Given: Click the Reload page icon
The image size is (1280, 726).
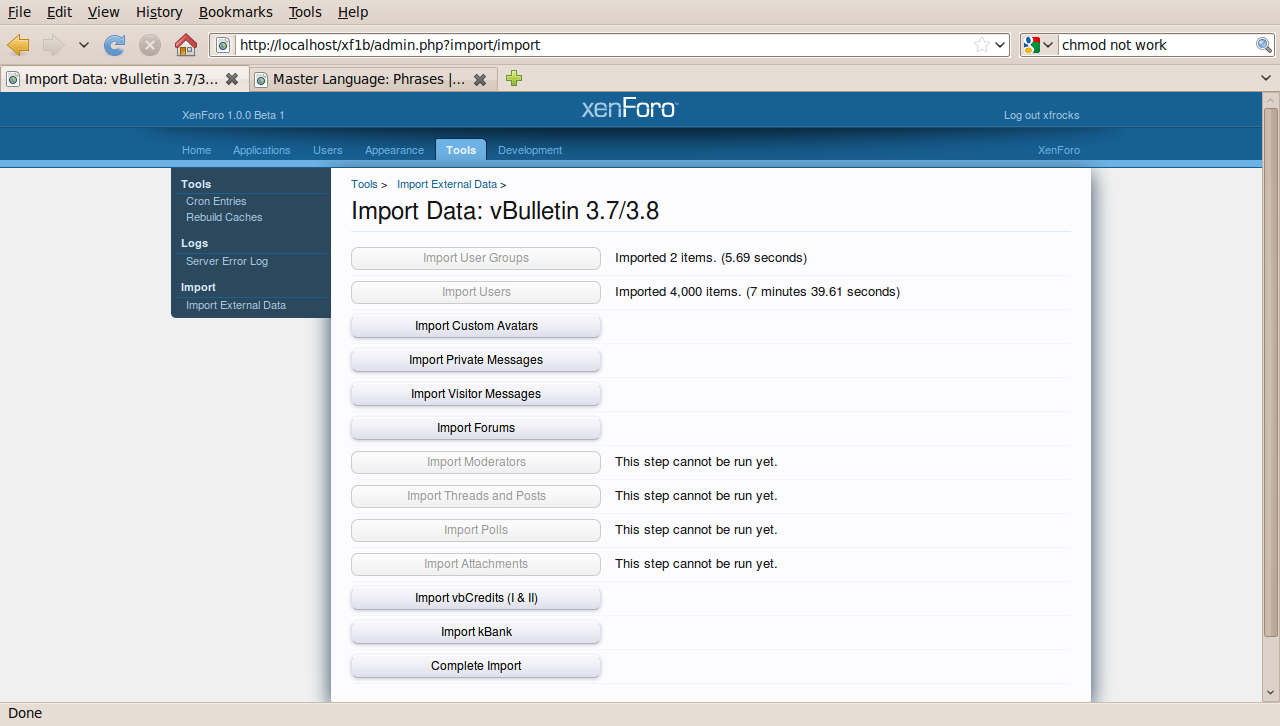Looking at the screenshot, I should coord(115,45).
